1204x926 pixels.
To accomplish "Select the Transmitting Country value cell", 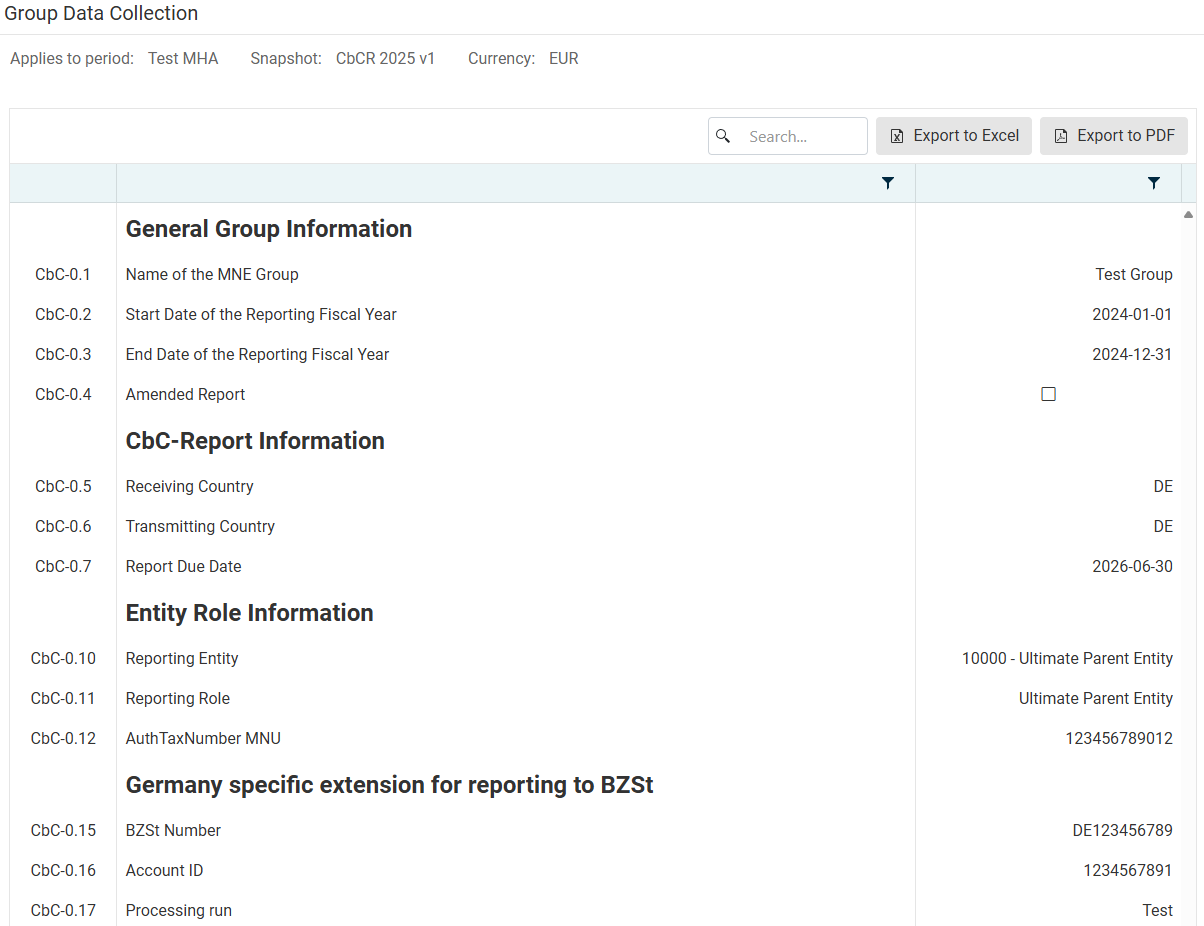I will pyautogui.click(x=1162, y=526).
